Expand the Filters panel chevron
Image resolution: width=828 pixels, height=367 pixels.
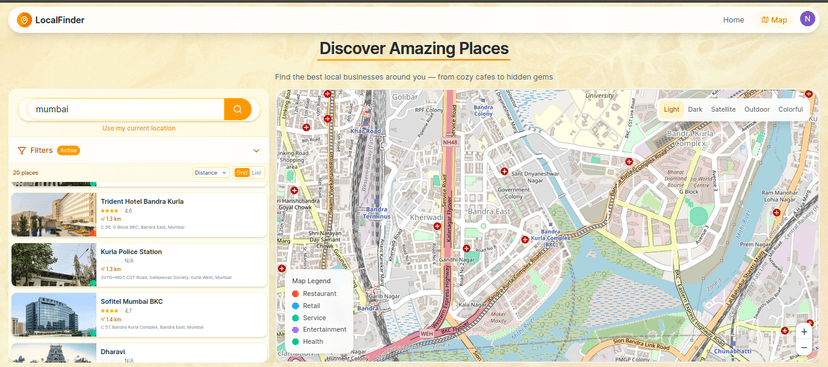click(x=257, y=150)
